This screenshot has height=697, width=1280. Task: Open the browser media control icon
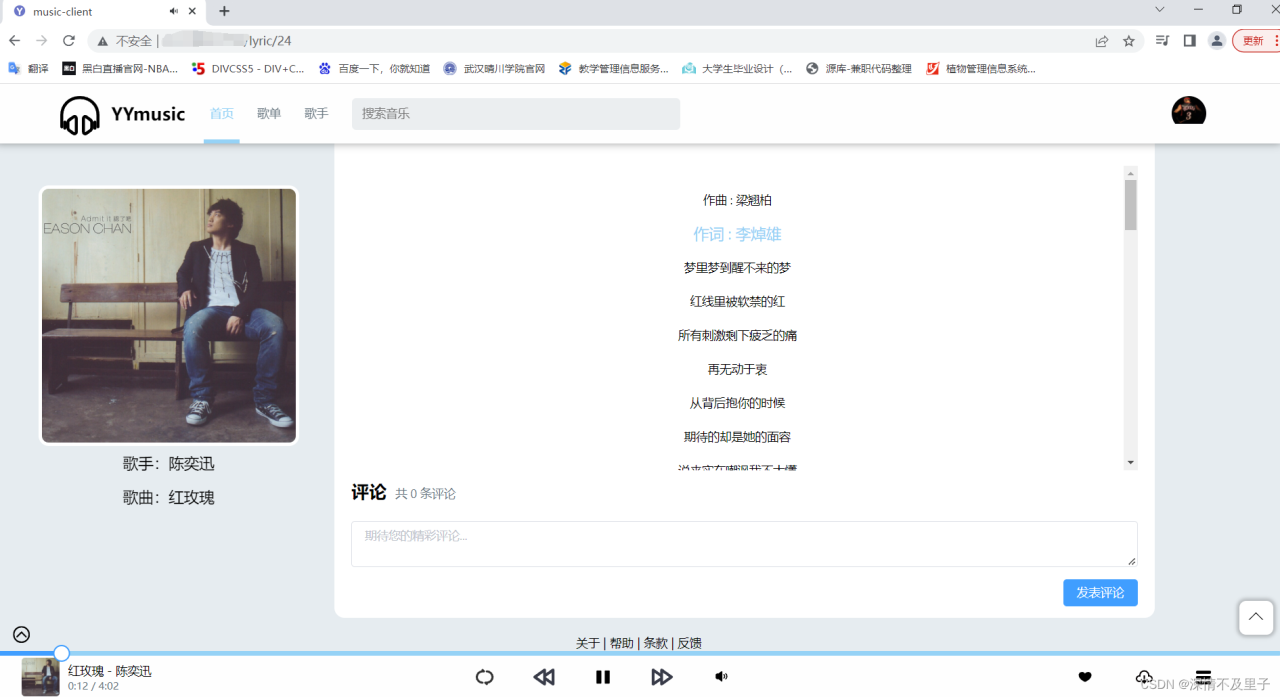click(1162, 41)
